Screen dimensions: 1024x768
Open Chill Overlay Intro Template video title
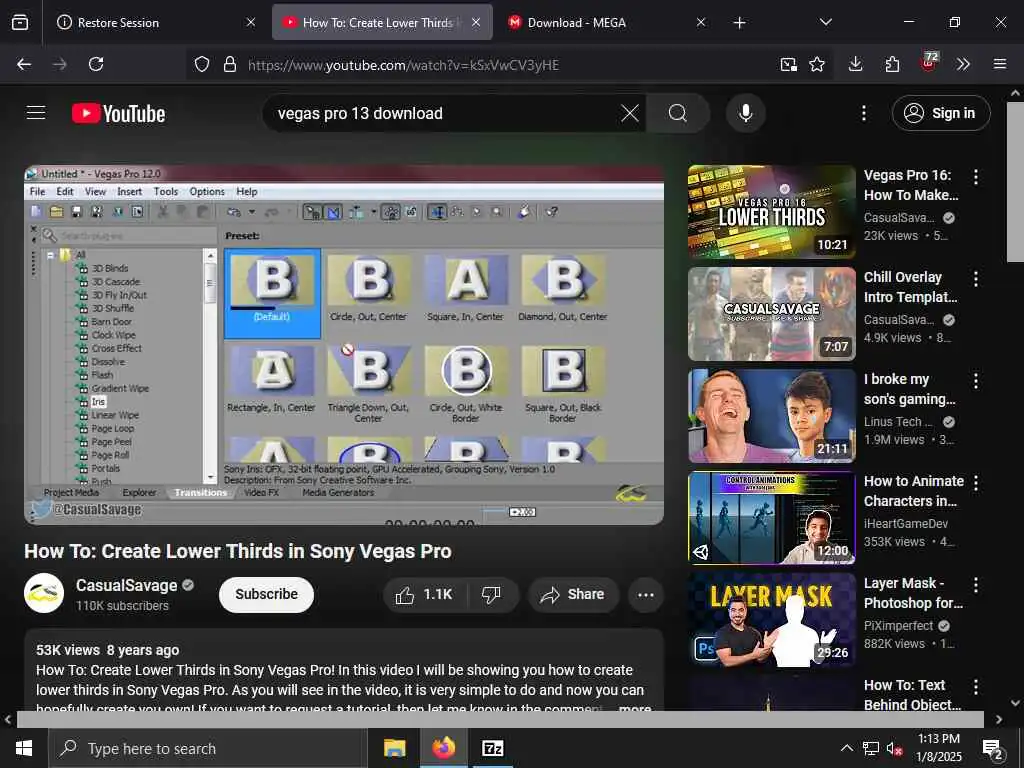point(910,287)
